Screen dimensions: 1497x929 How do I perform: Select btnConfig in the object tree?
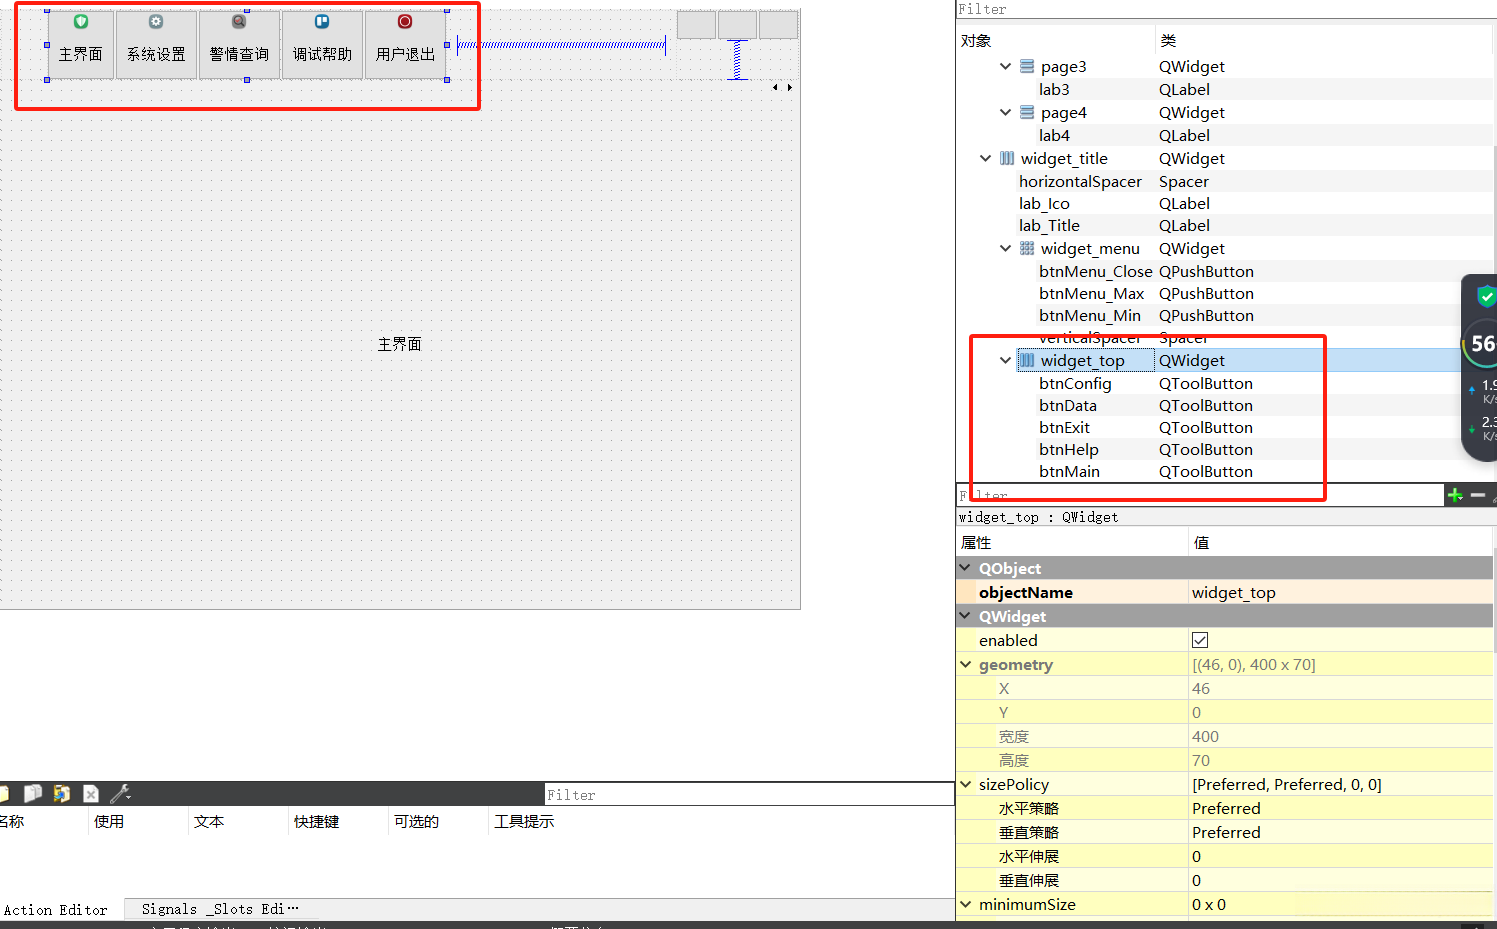1075,384
